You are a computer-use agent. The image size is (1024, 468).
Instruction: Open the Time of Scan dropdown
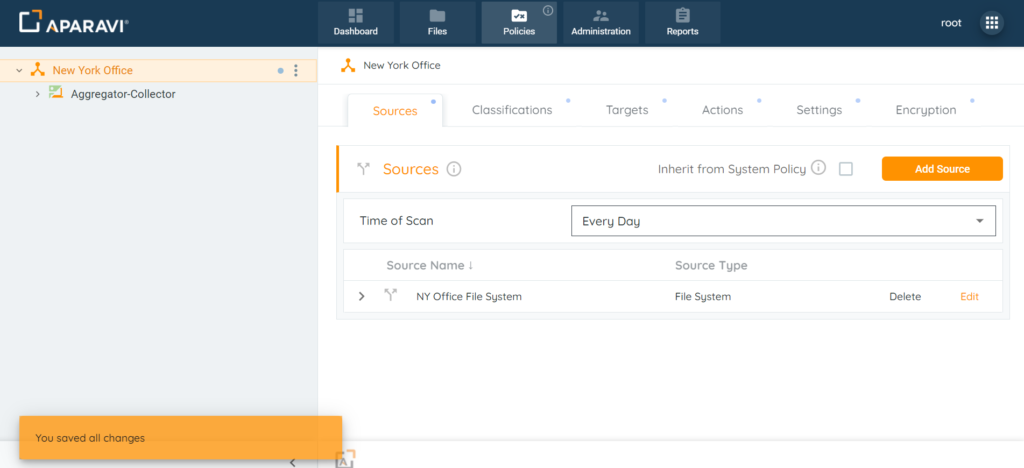tap(783, 221)
